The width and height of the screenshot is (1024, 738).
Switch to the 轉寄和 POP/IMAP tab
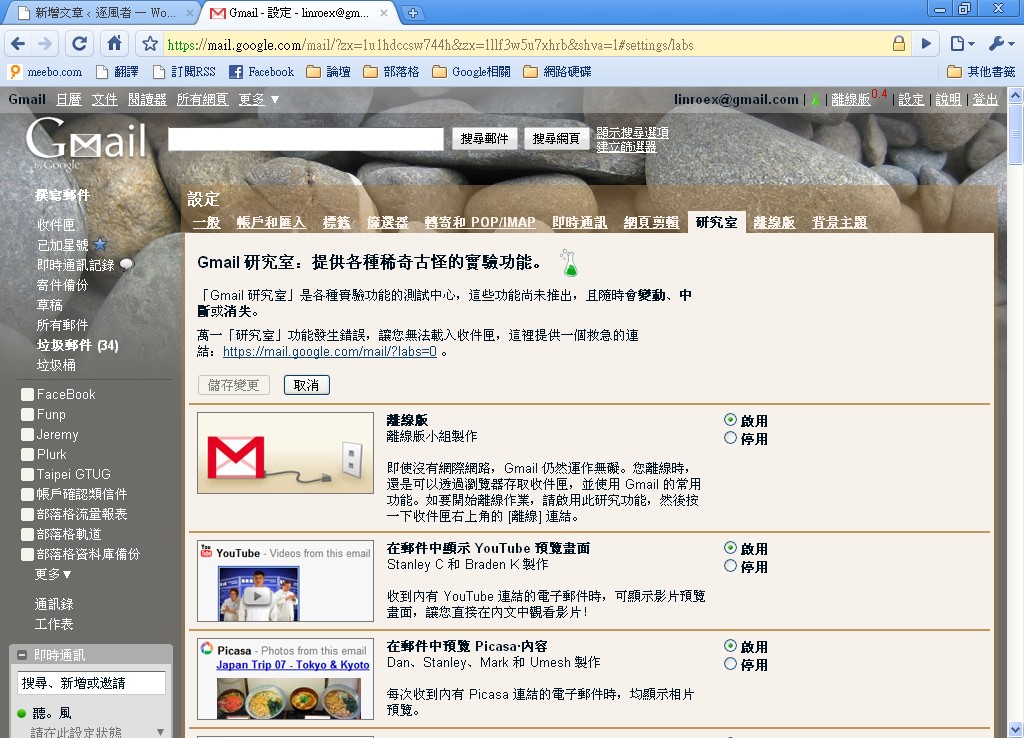point(480,223)
